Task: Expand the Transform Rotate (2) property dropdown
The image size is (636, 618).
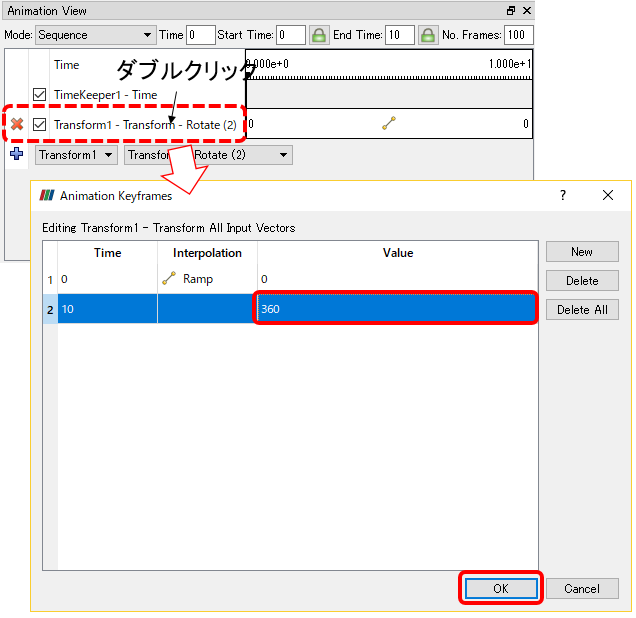Action: coord(208,155)
